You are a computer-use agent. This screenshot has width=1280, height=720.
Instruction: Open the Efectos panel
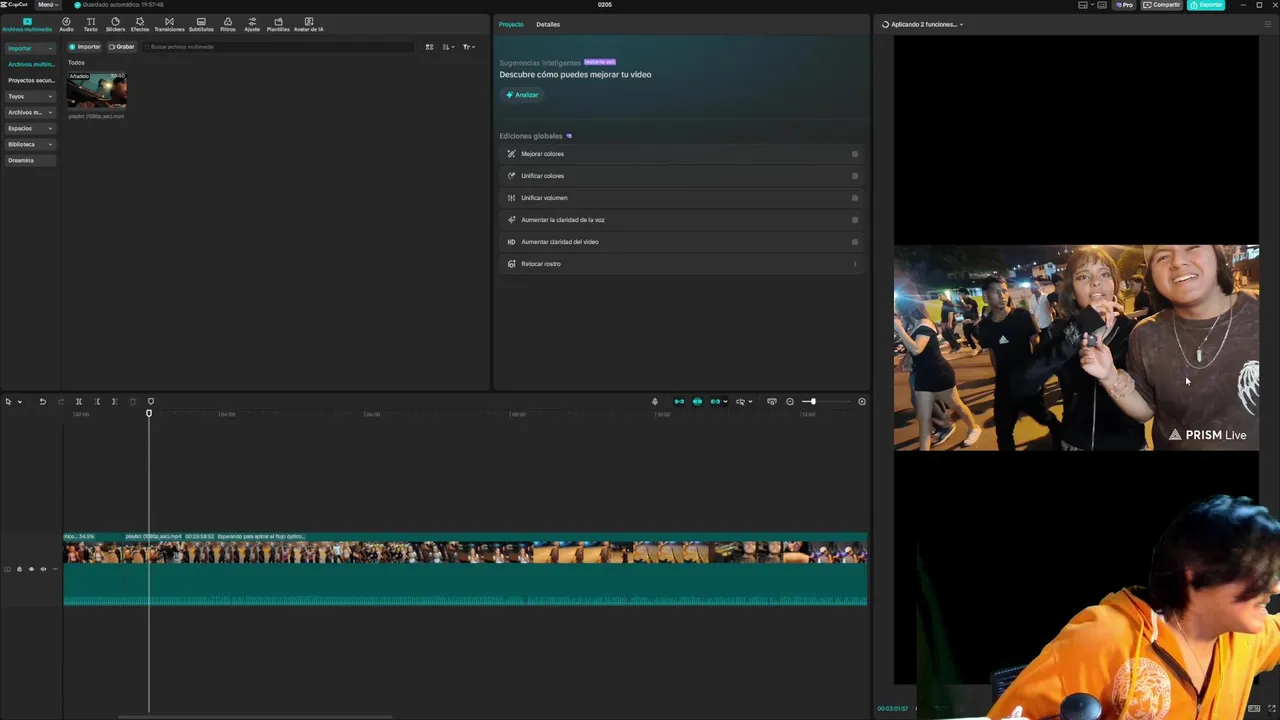pyautogui.click(x=140, y=24)
